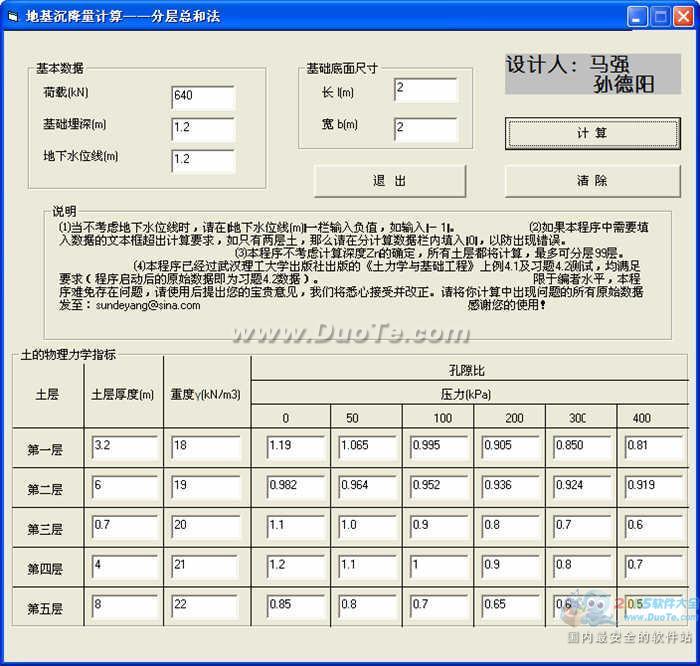Screen dimensions: 700x666
Task: Click the 土层厚度(m) column header
Action: click(123, 395)
